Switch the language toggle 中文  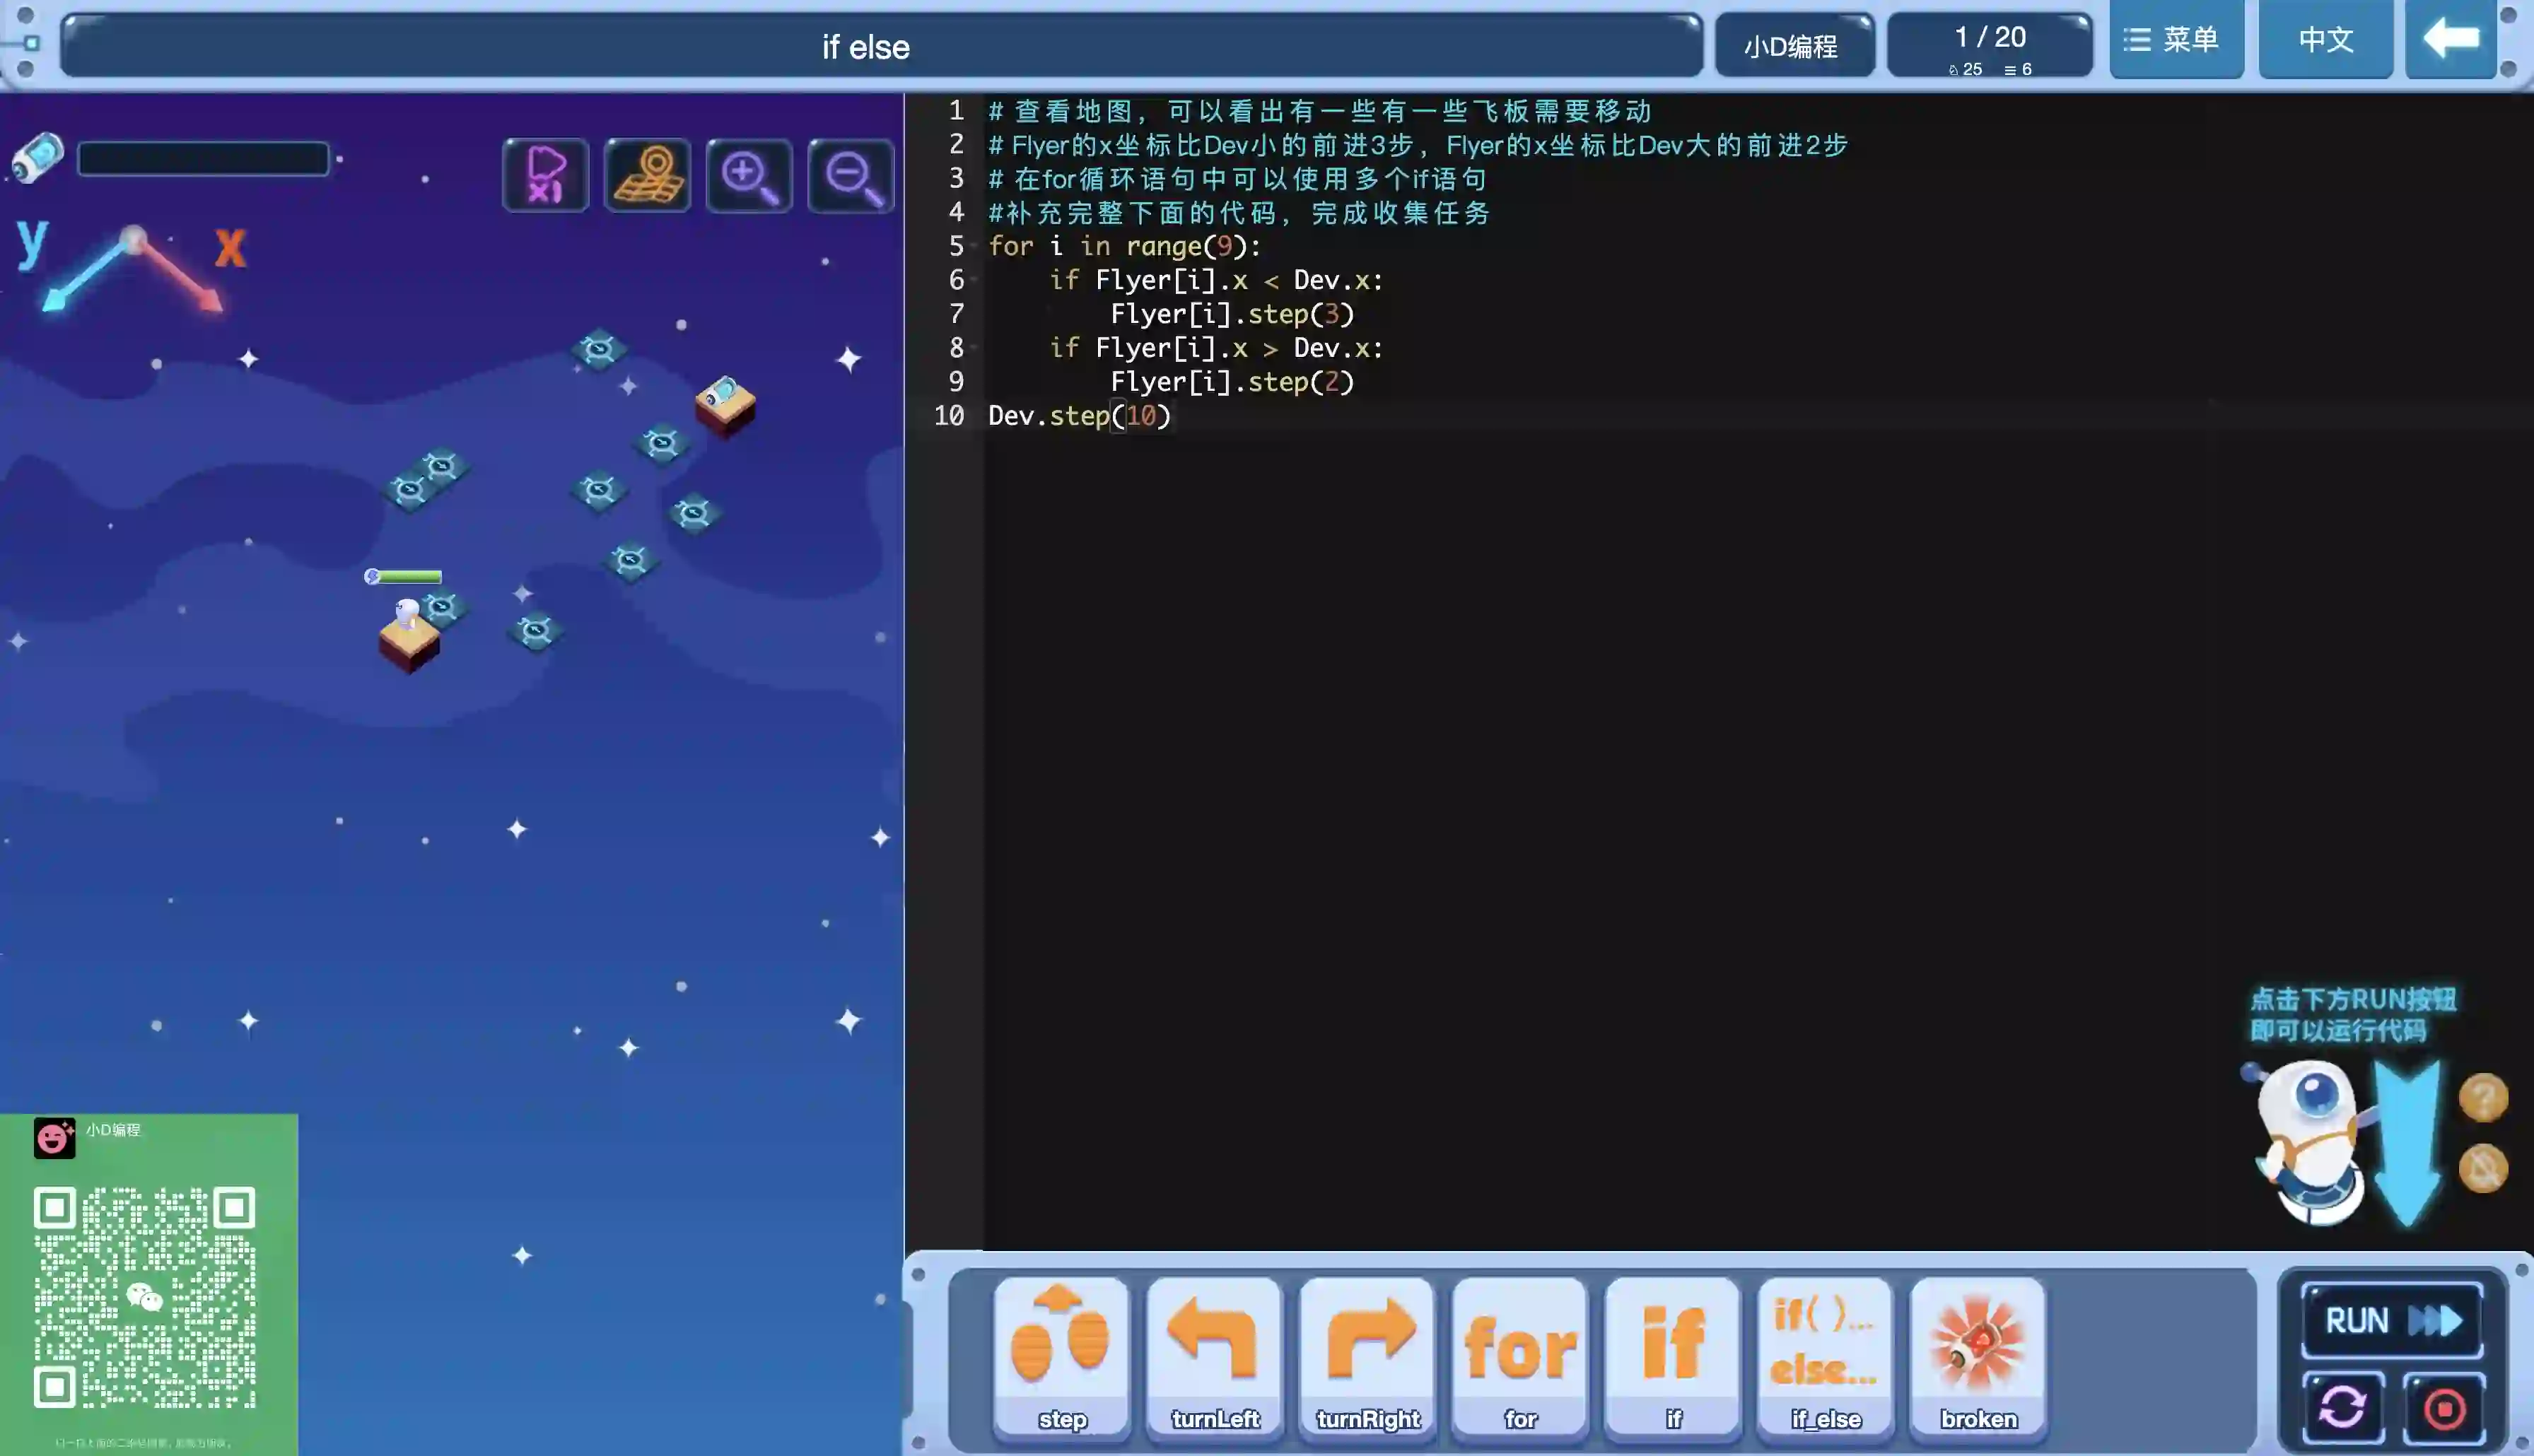click(2325, 40)
